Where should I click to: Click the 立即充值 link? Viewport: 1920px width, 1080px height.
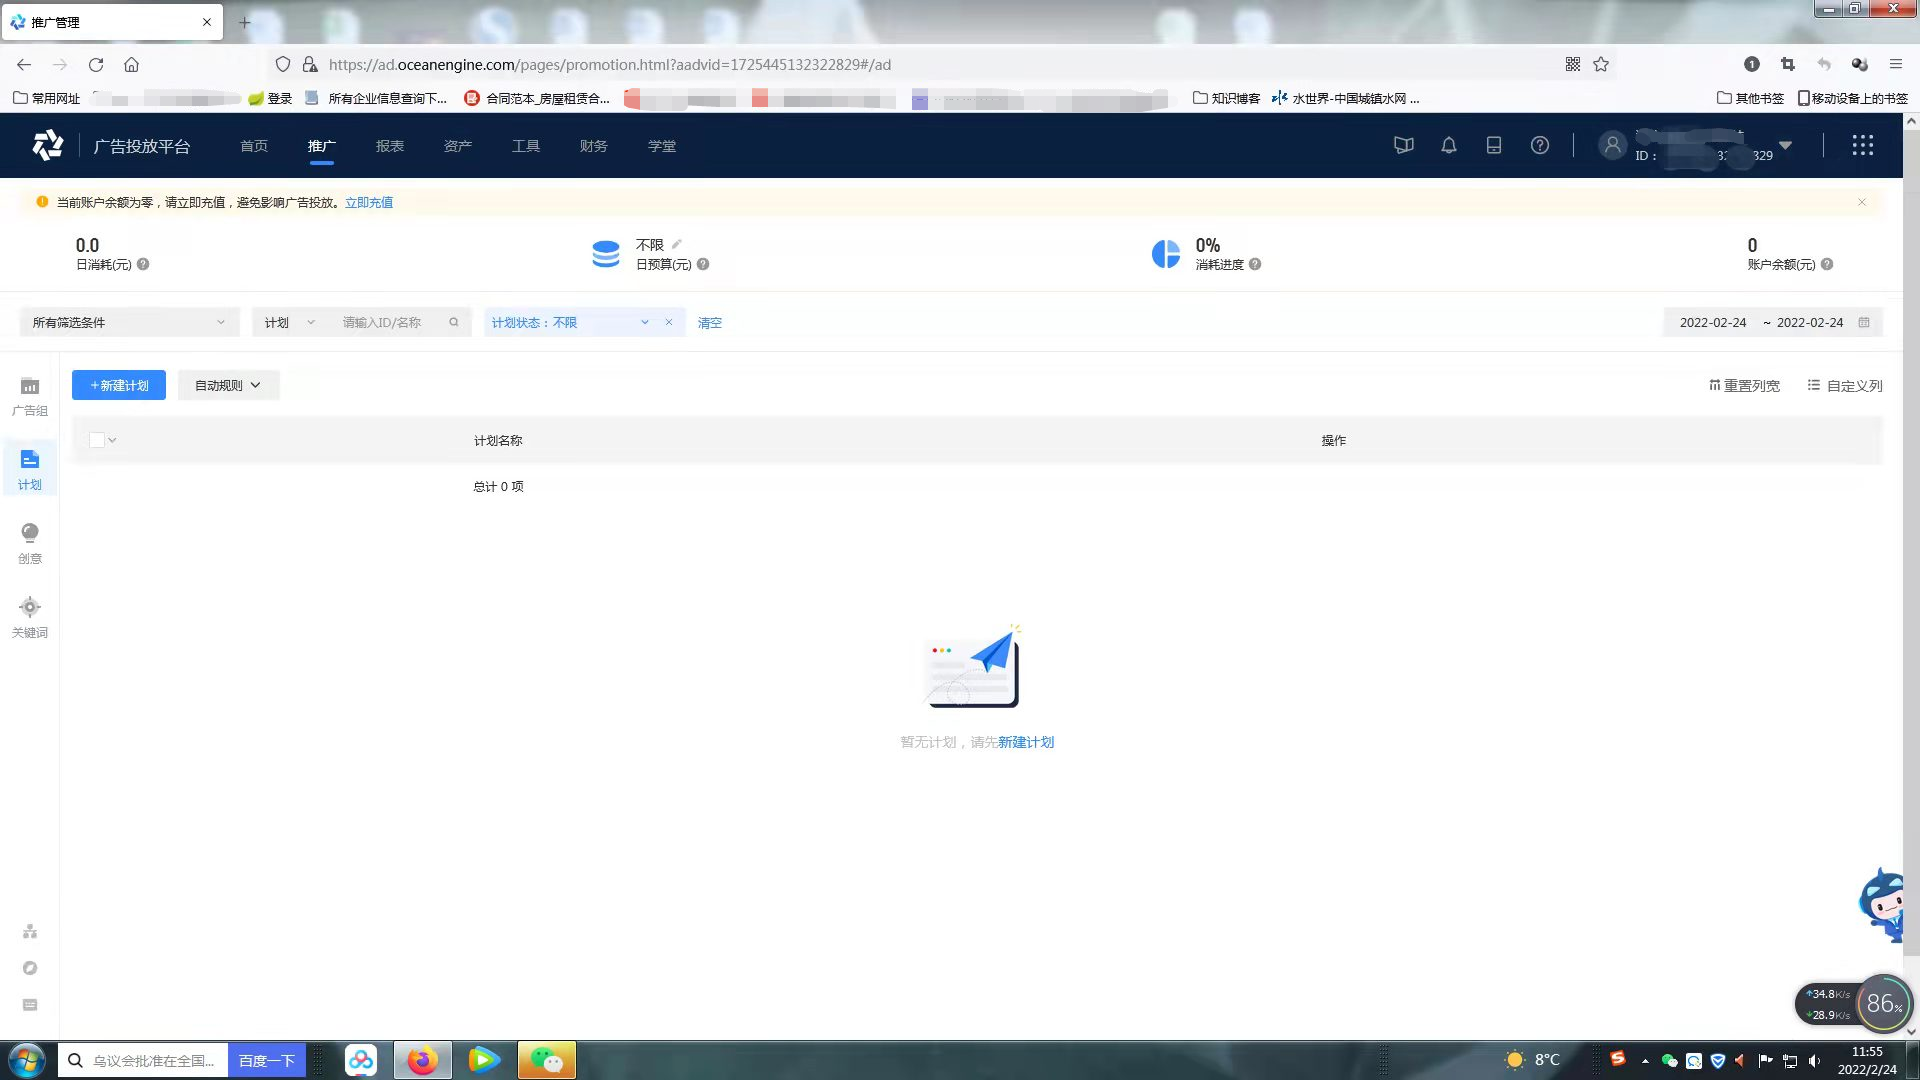point(369,202)
